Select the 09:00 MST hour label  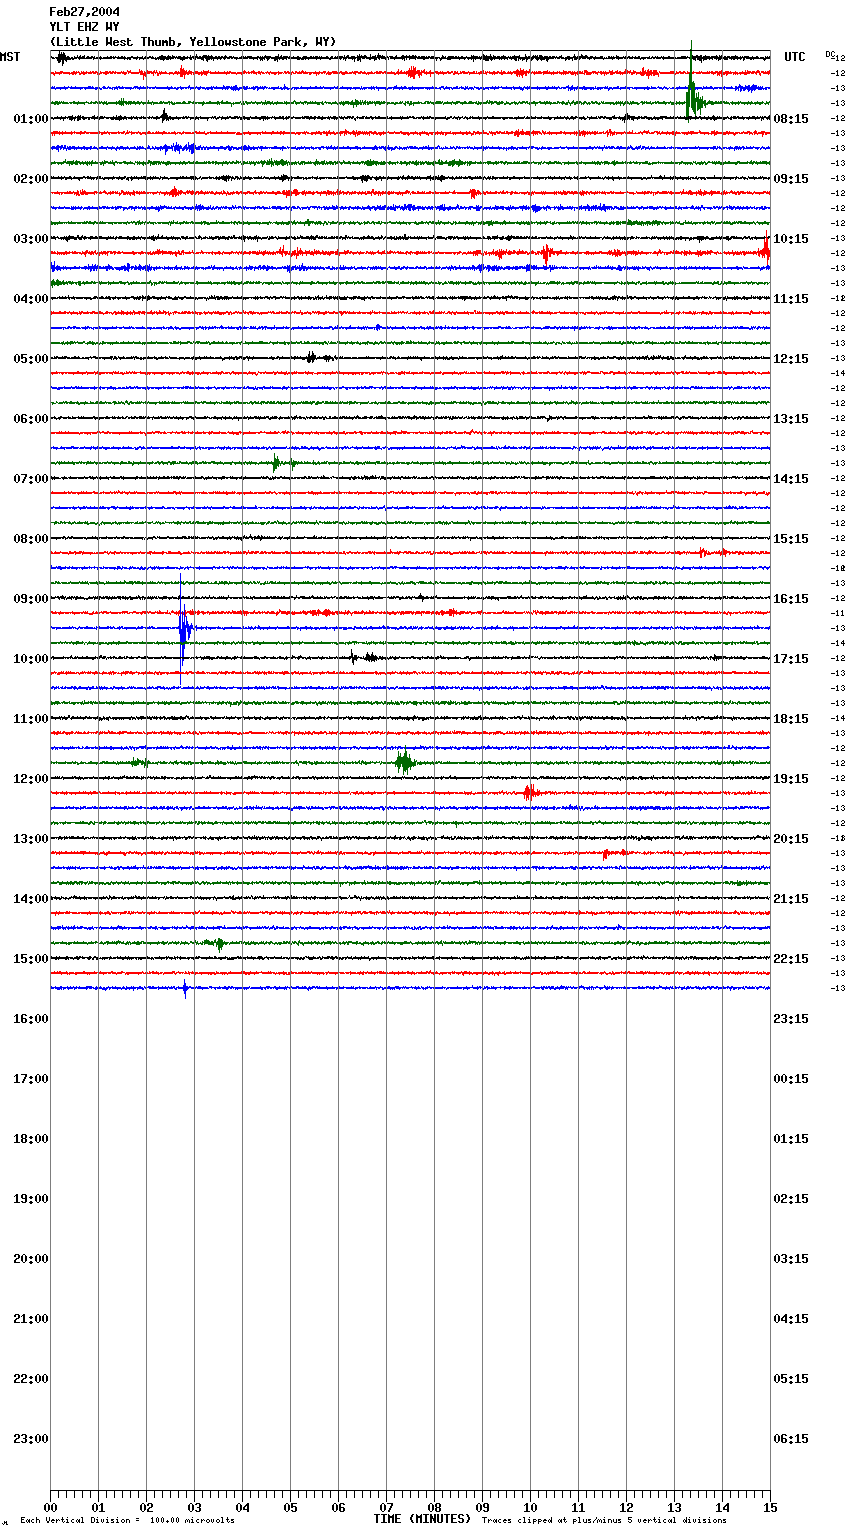tap(31, 599)
